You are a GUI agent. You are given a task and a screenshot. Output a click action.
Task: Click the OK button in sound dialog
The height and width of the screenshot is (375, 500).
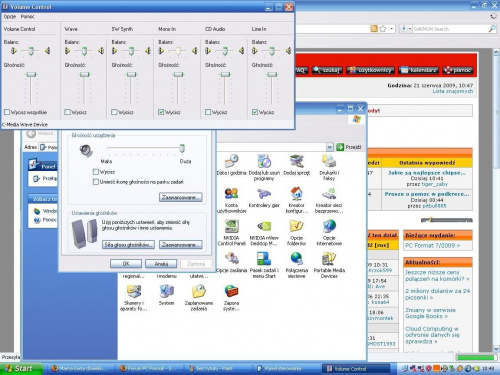coord(126,264)
